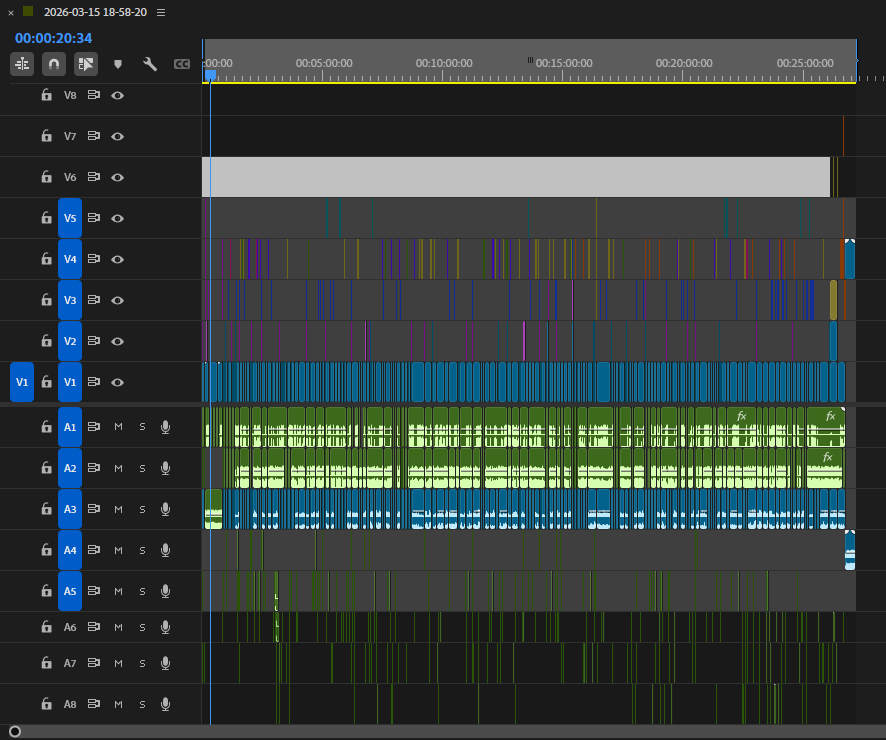This screenshot has width=886, height=740.
Task: Select green audio clip at A3 start
Action: (x=213, y=509)
